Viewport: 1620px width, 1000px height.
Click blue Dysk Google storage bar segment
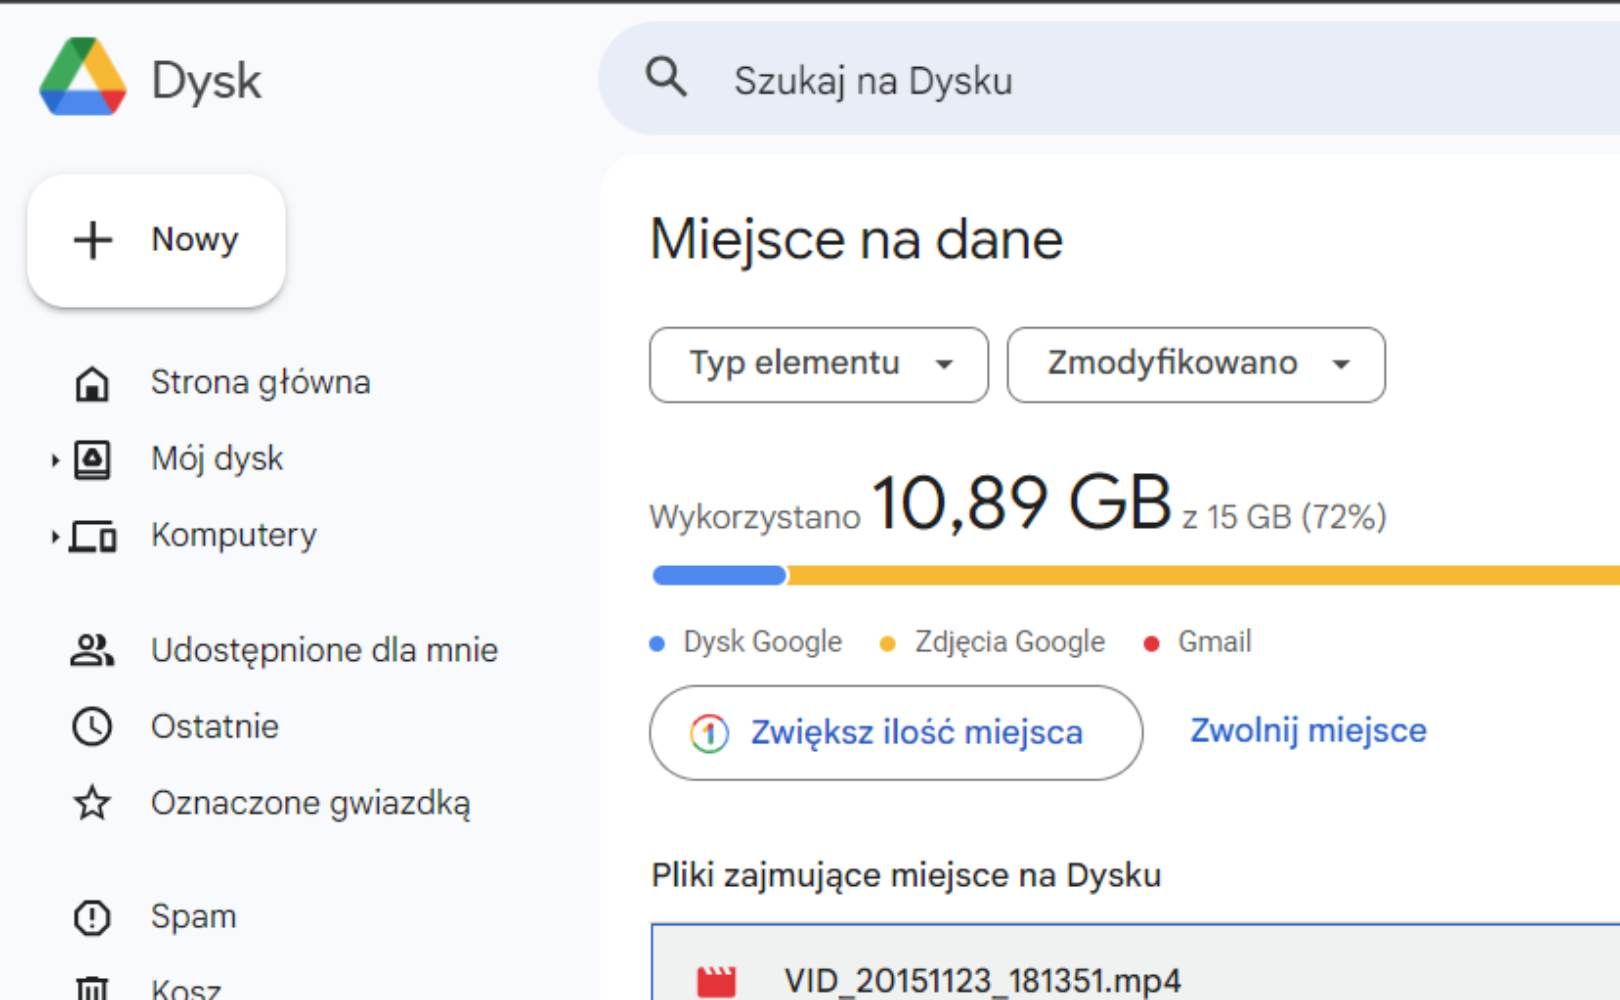point(719,575)
